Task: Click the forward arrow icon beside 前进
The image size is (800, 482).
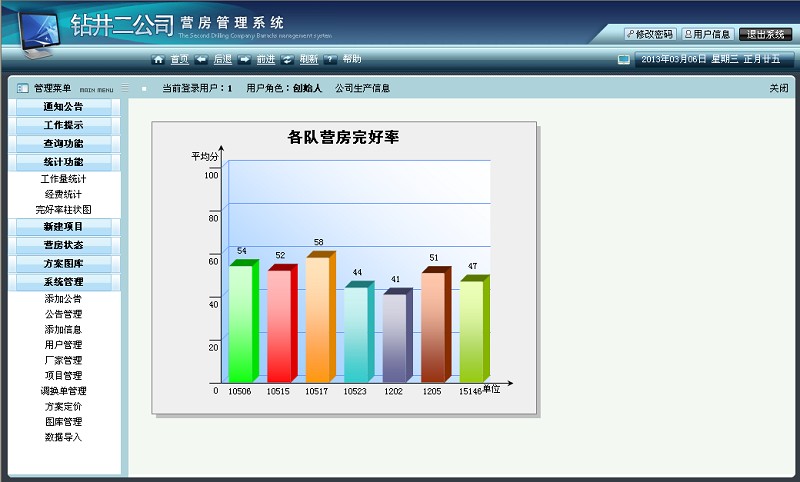Action: point(244,60)
